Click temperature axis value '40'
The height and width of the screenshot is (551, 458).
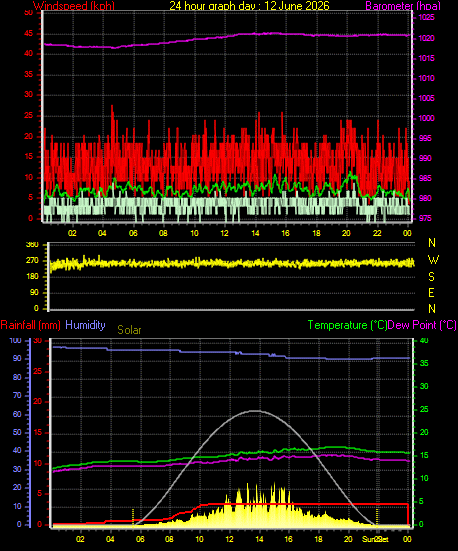tap(424, 341)
